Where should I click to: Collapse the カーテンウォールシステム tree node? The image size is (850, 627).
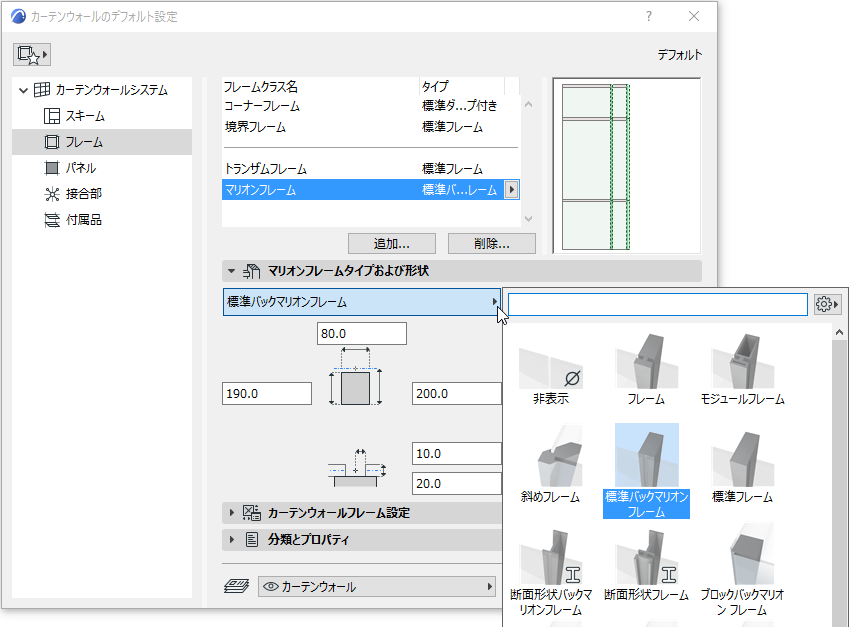point(23,90)
